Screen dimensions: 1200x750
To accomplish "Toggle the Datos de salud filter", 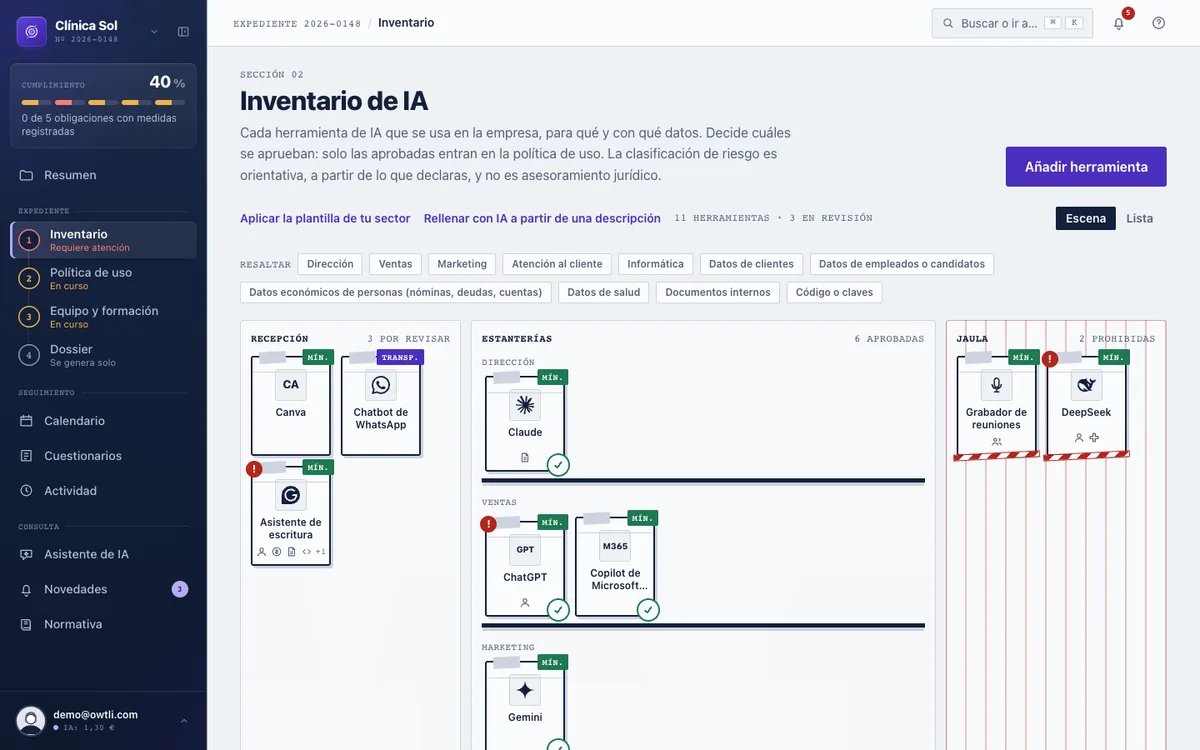I will pos(604,292).
